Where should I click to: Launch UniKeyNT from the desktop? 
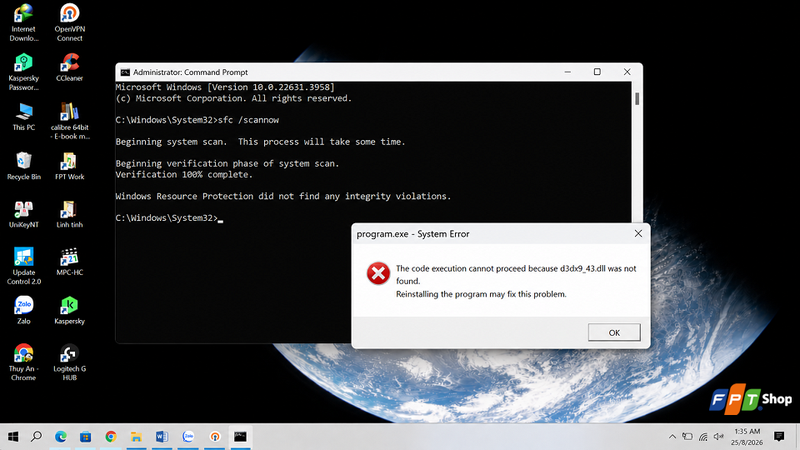point(23,214)
